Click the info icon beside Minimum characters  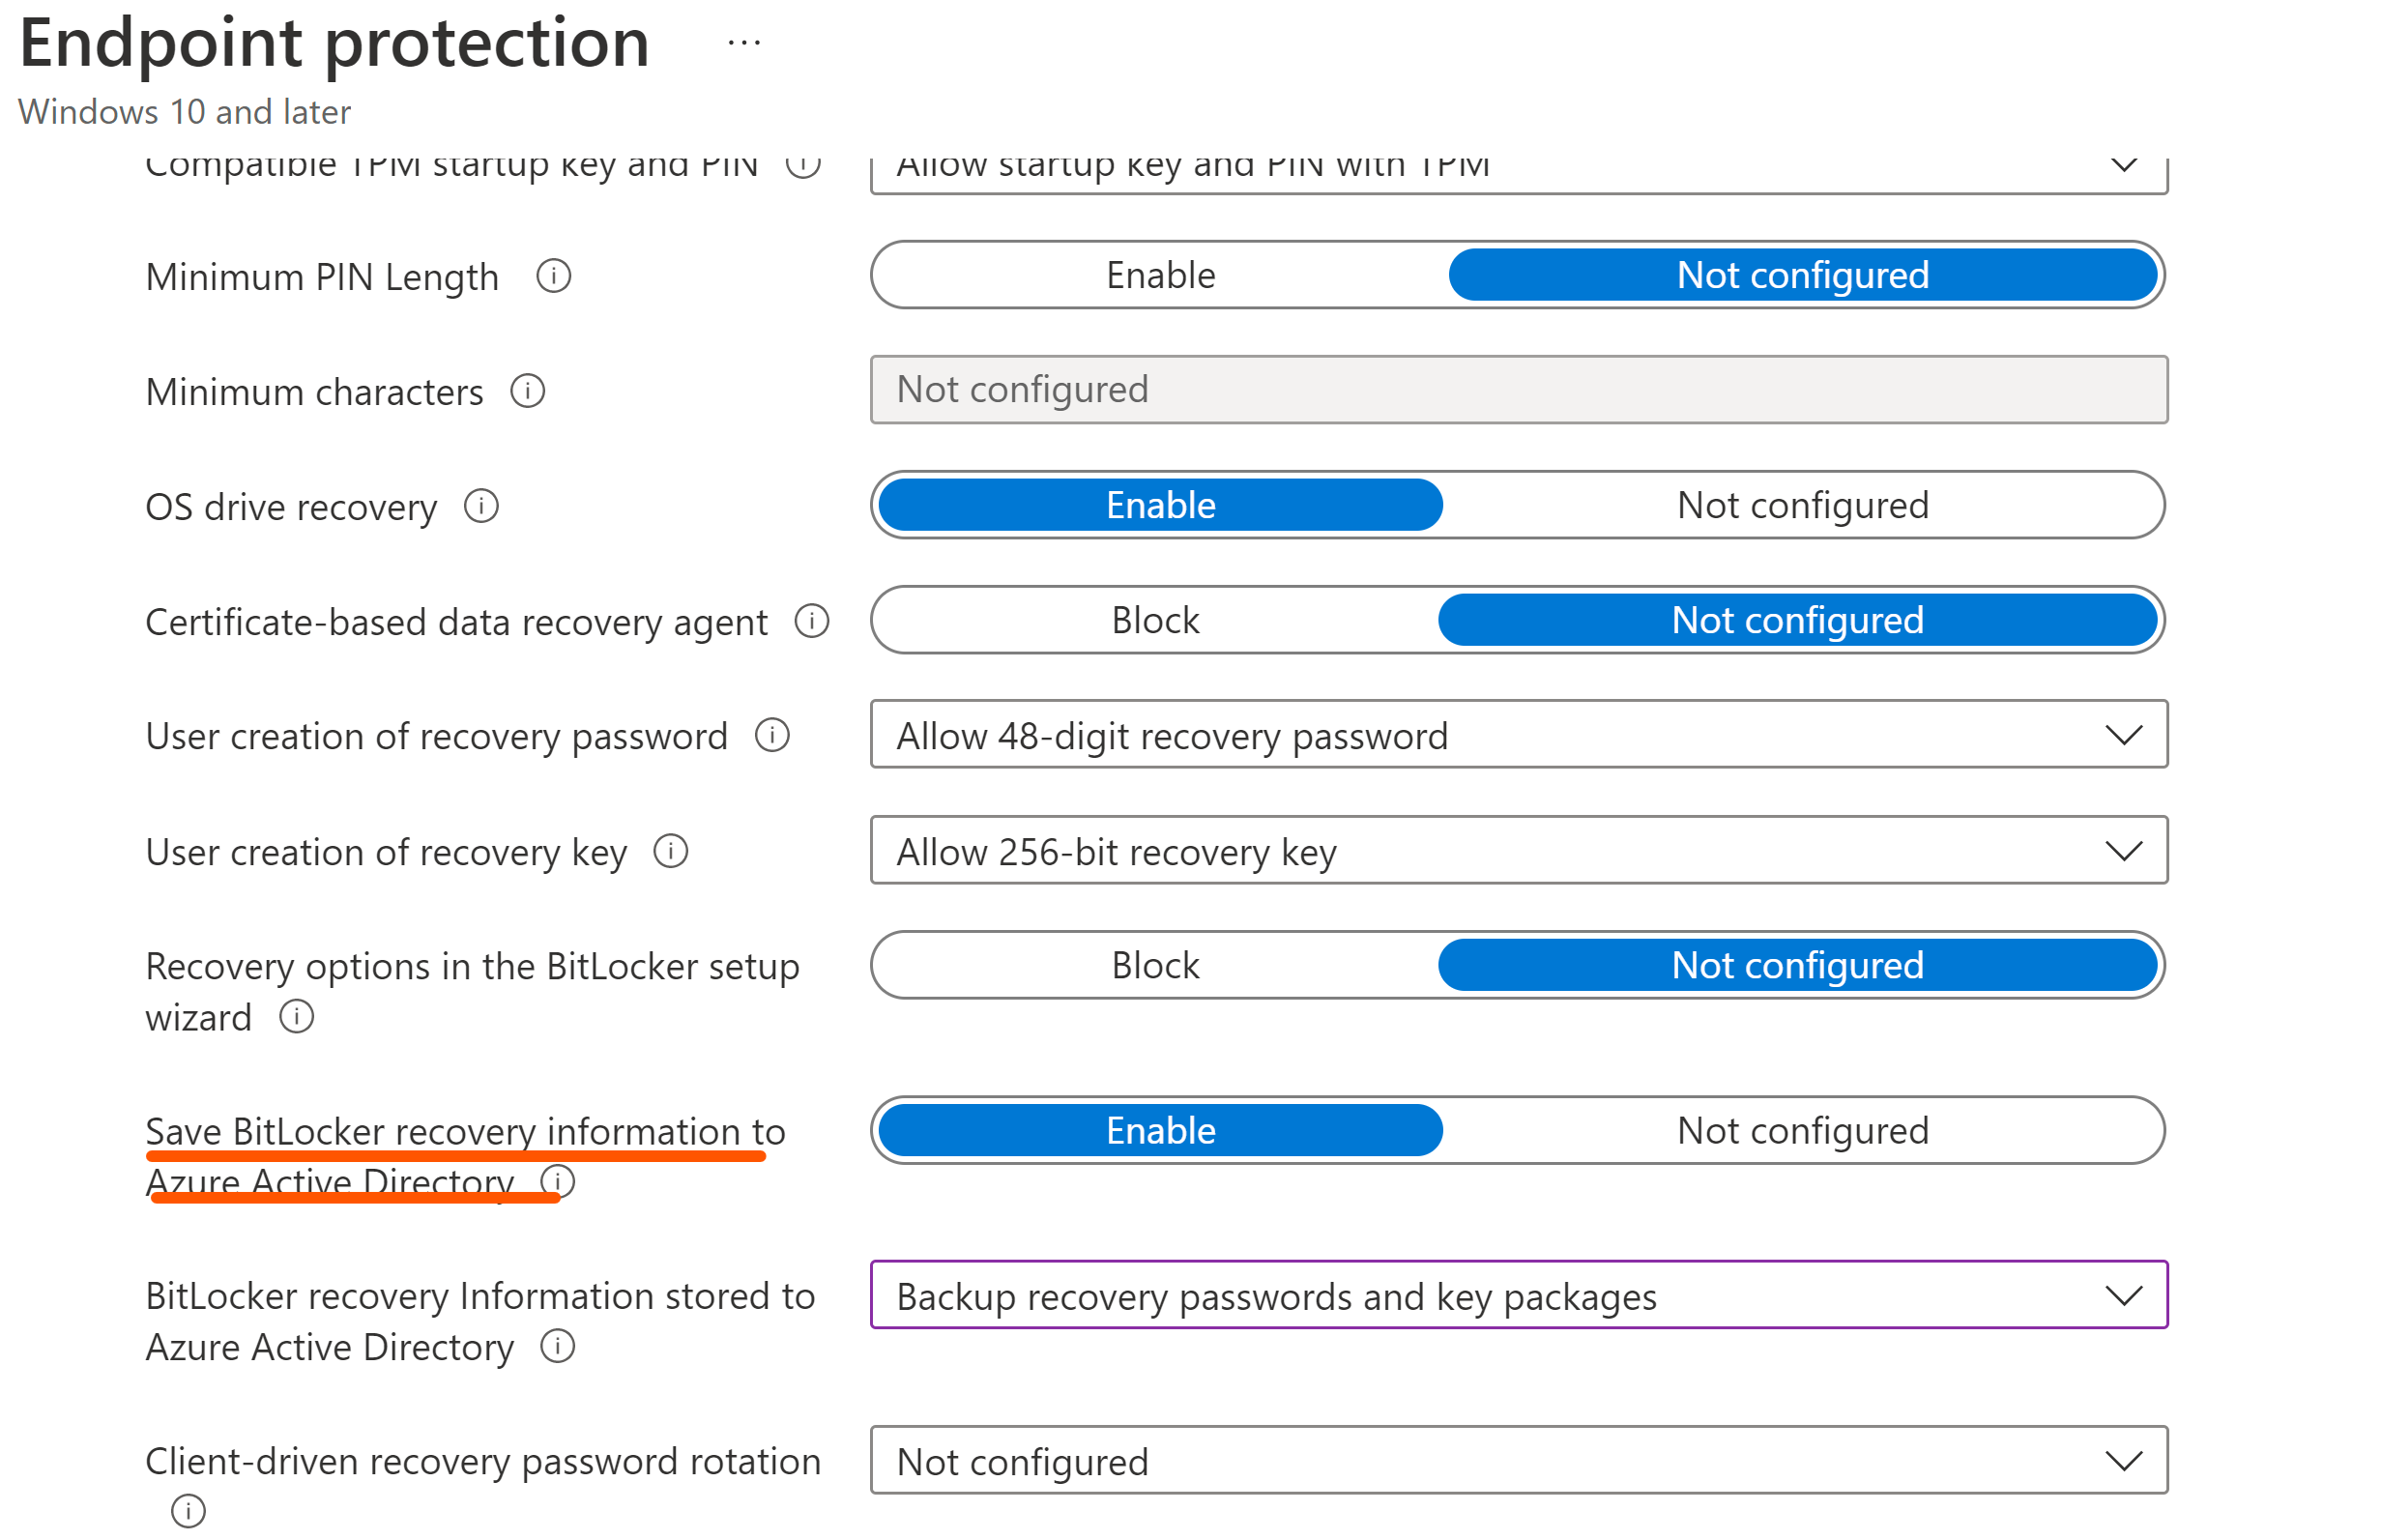coord(529,392)
